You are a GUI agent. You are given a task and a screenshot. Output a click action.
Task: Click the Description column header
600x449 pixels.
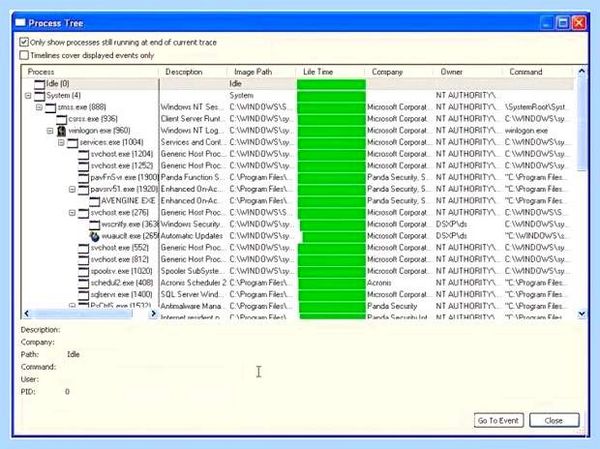(193, 72)
